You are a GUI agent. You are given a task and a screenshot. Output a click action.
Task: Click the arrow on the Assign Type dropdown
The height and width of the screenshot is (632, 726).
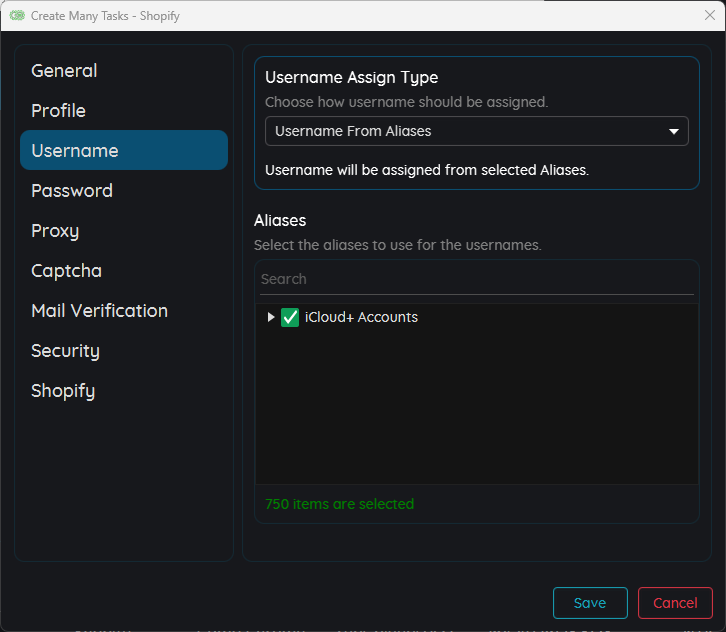(x=673, y=131)
